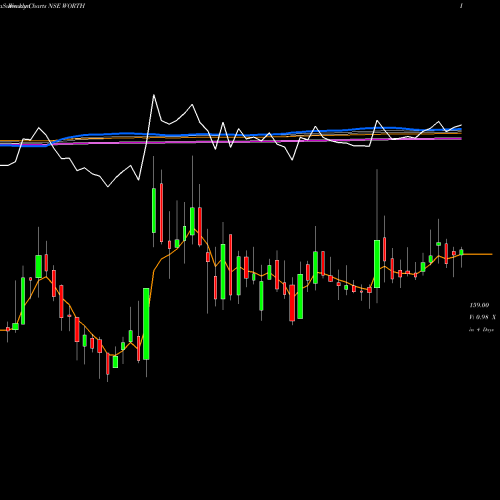Click the "in 4 Days" label
This screenshot has height=500, width=500.
481,330
